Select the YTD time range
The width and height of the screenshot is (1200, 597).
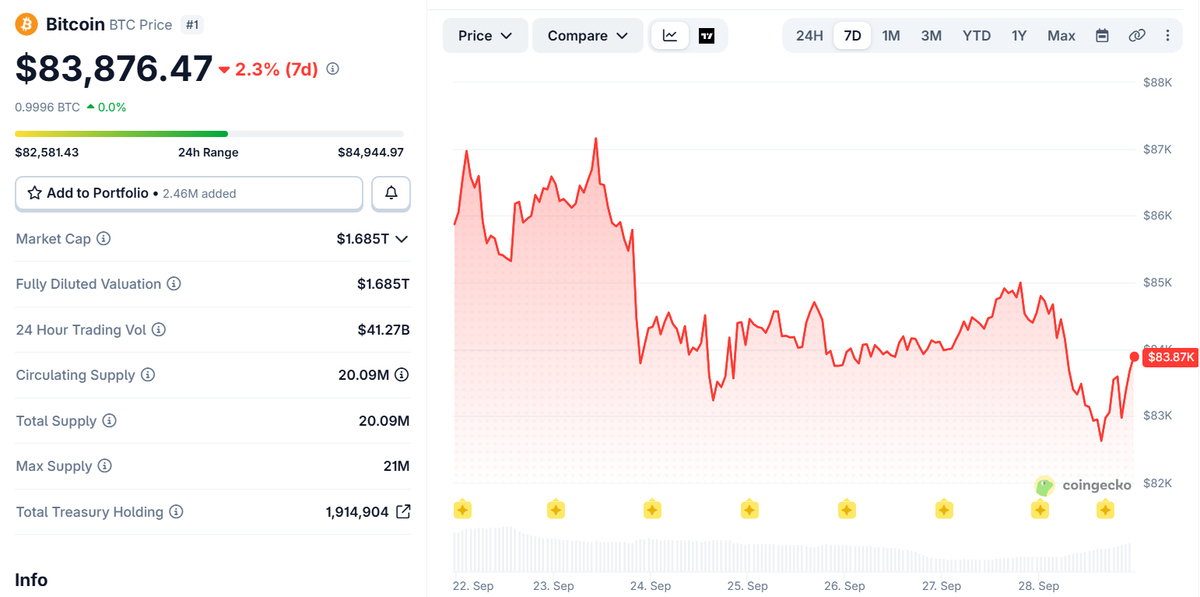click(976, 36)
